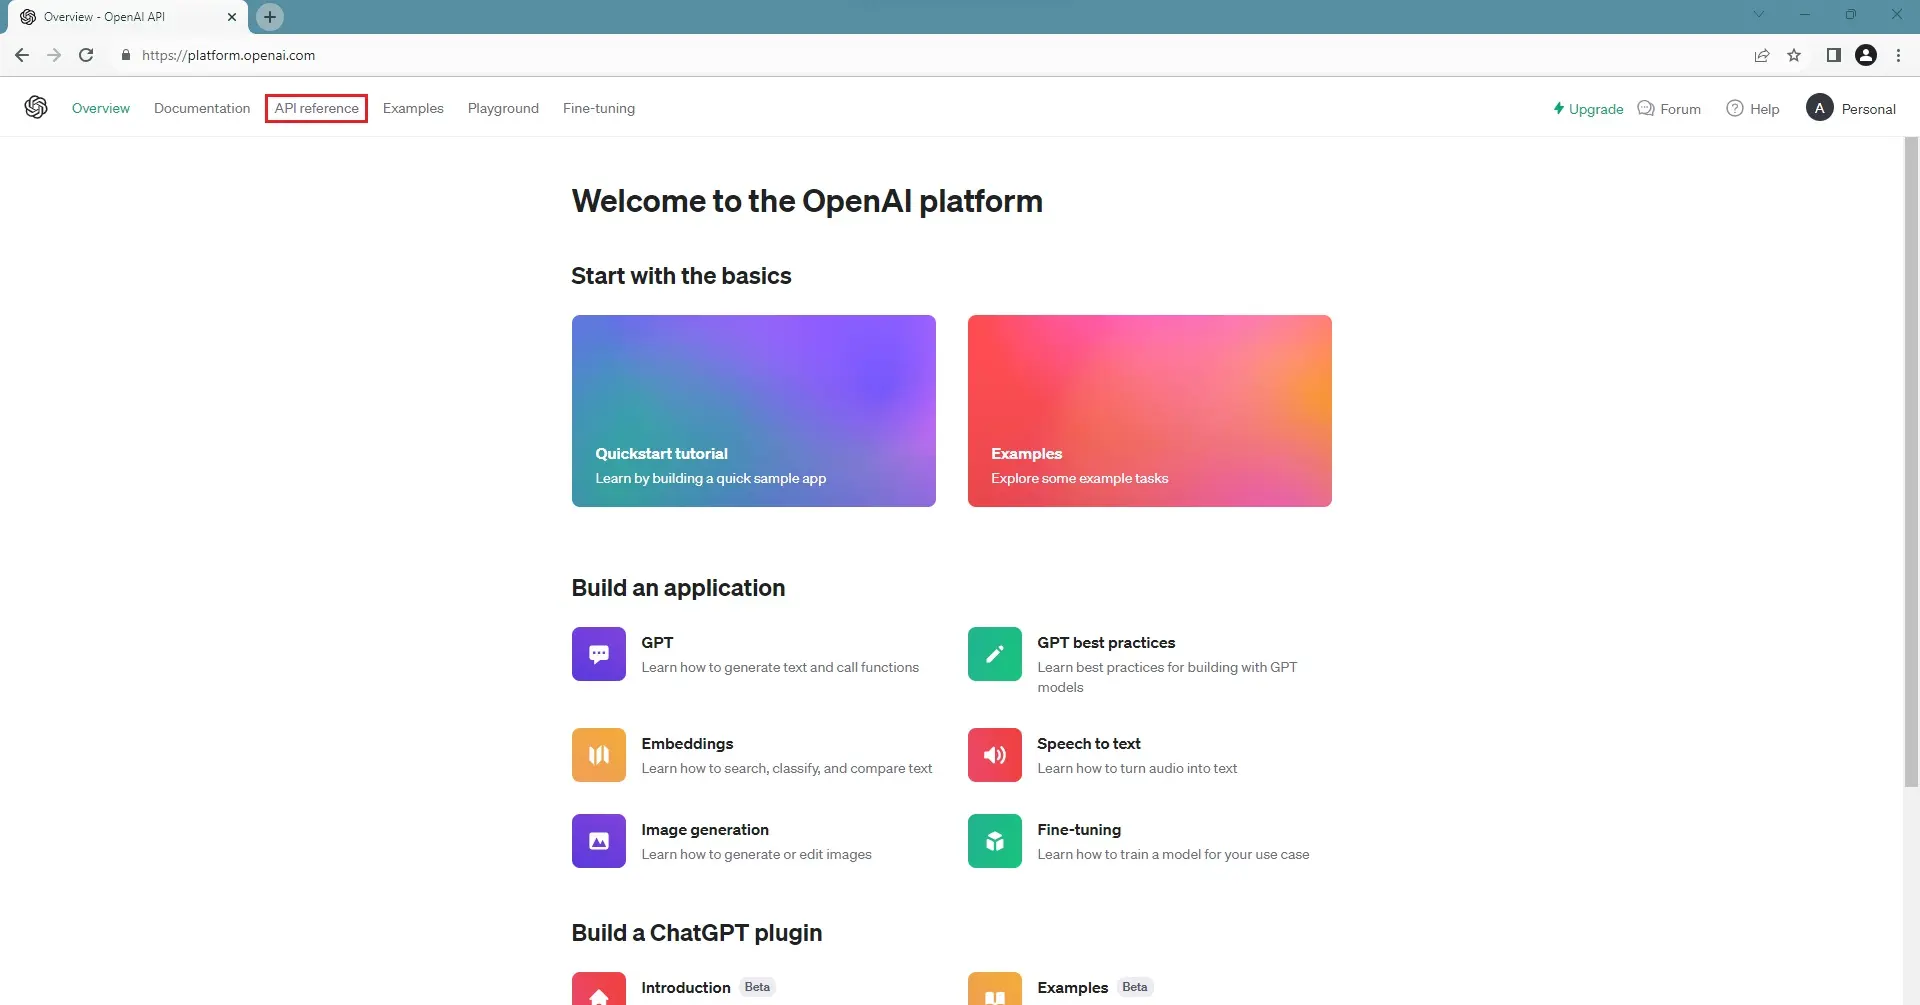Open the Quickstart tutorial card
Screen dimensions: 1920x1005
(x=753, y=411)
